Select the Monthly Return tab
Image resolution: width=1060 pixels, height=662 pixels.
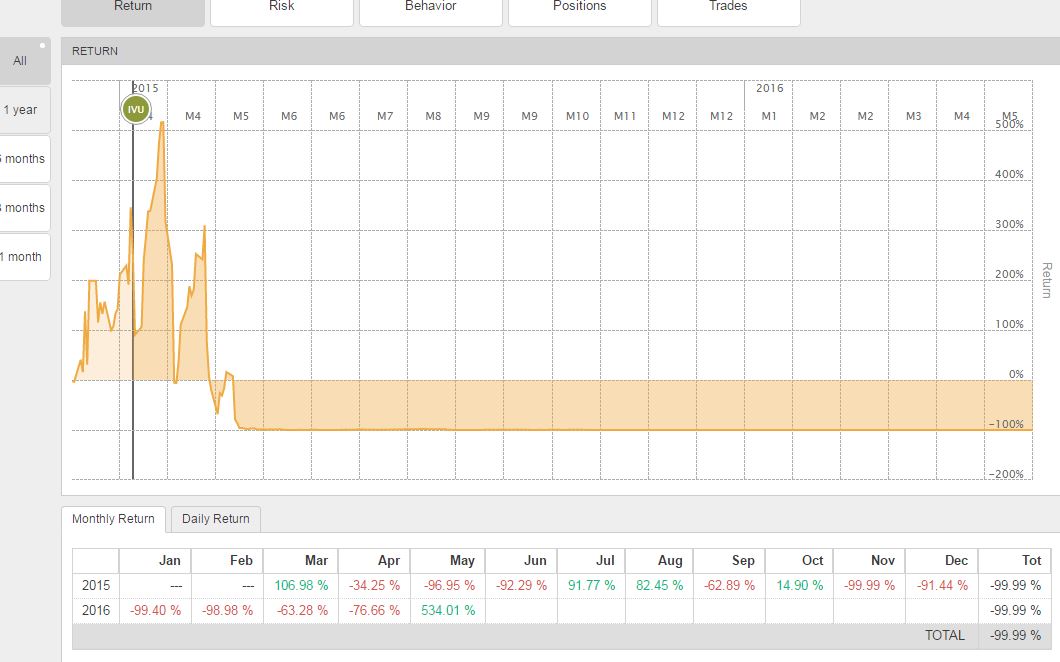tap(113, 519)
